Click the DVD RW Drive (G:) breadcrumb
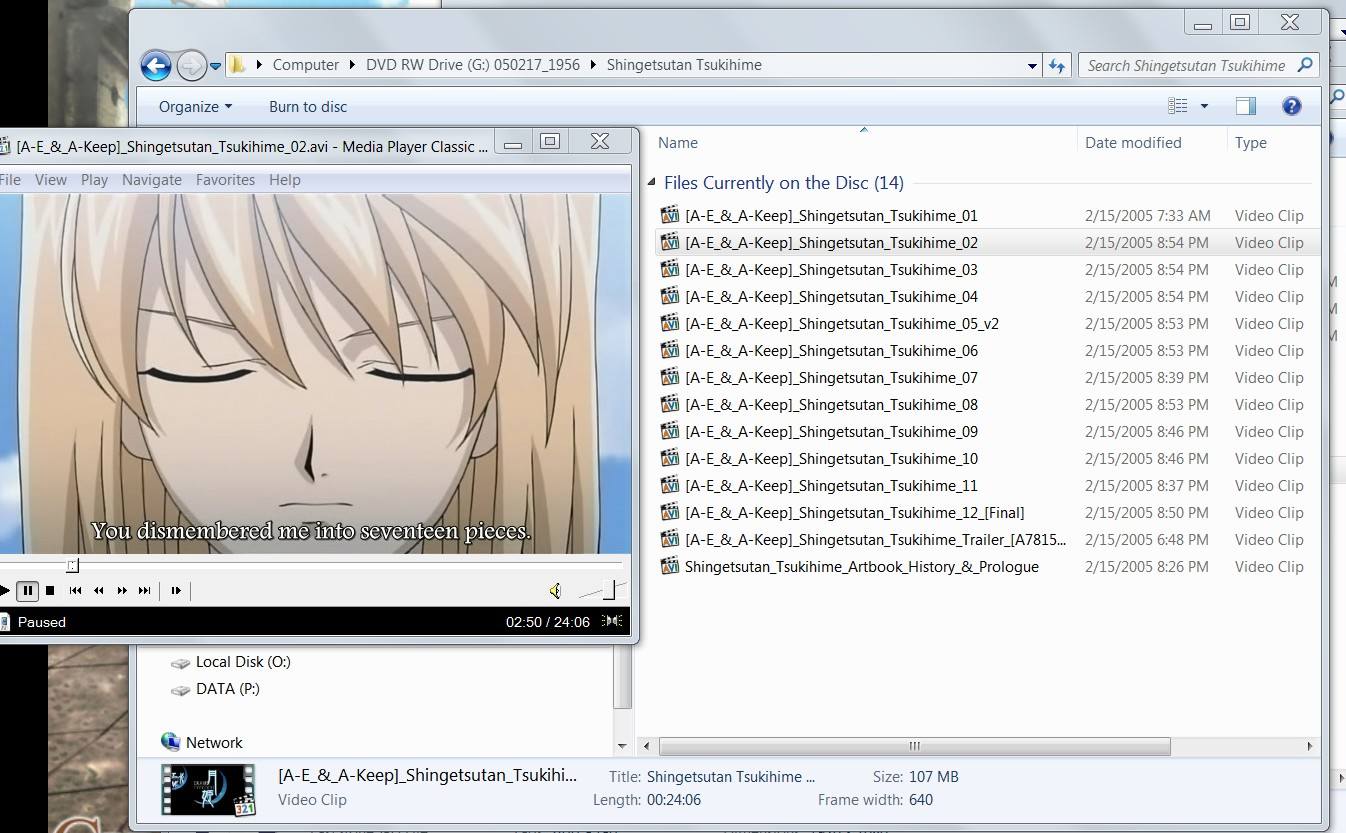Image resolution: width=1346 pixels, height=833 pixels. pos(473,65)
